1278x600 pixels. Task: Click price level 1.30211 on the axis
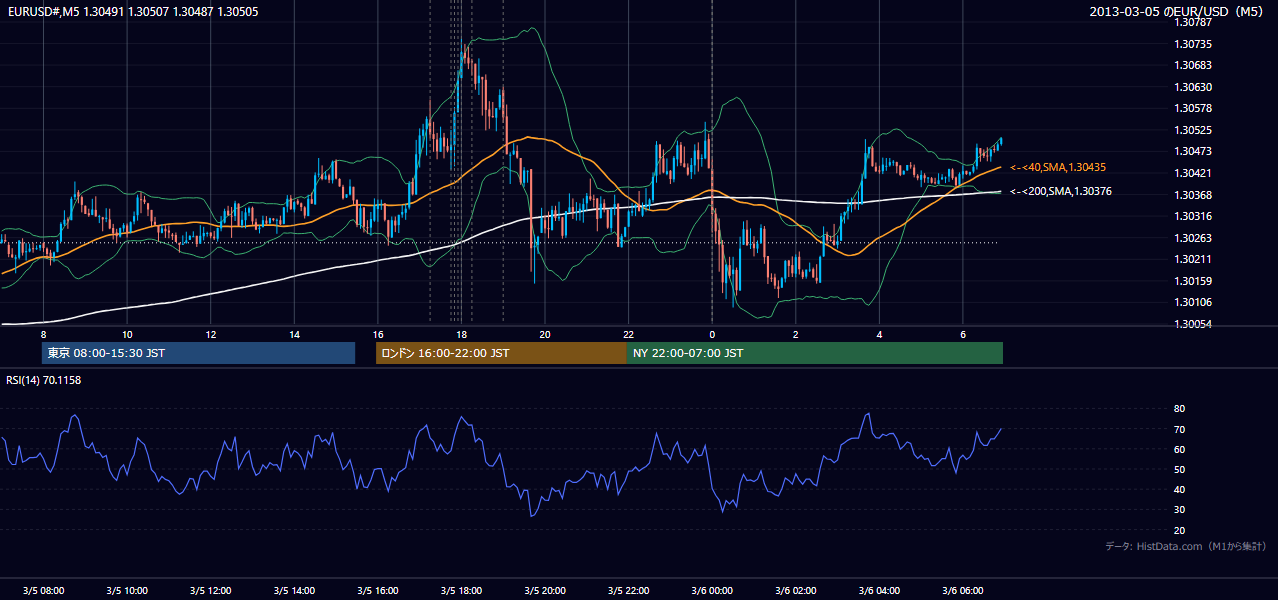tap(1195, 259)
